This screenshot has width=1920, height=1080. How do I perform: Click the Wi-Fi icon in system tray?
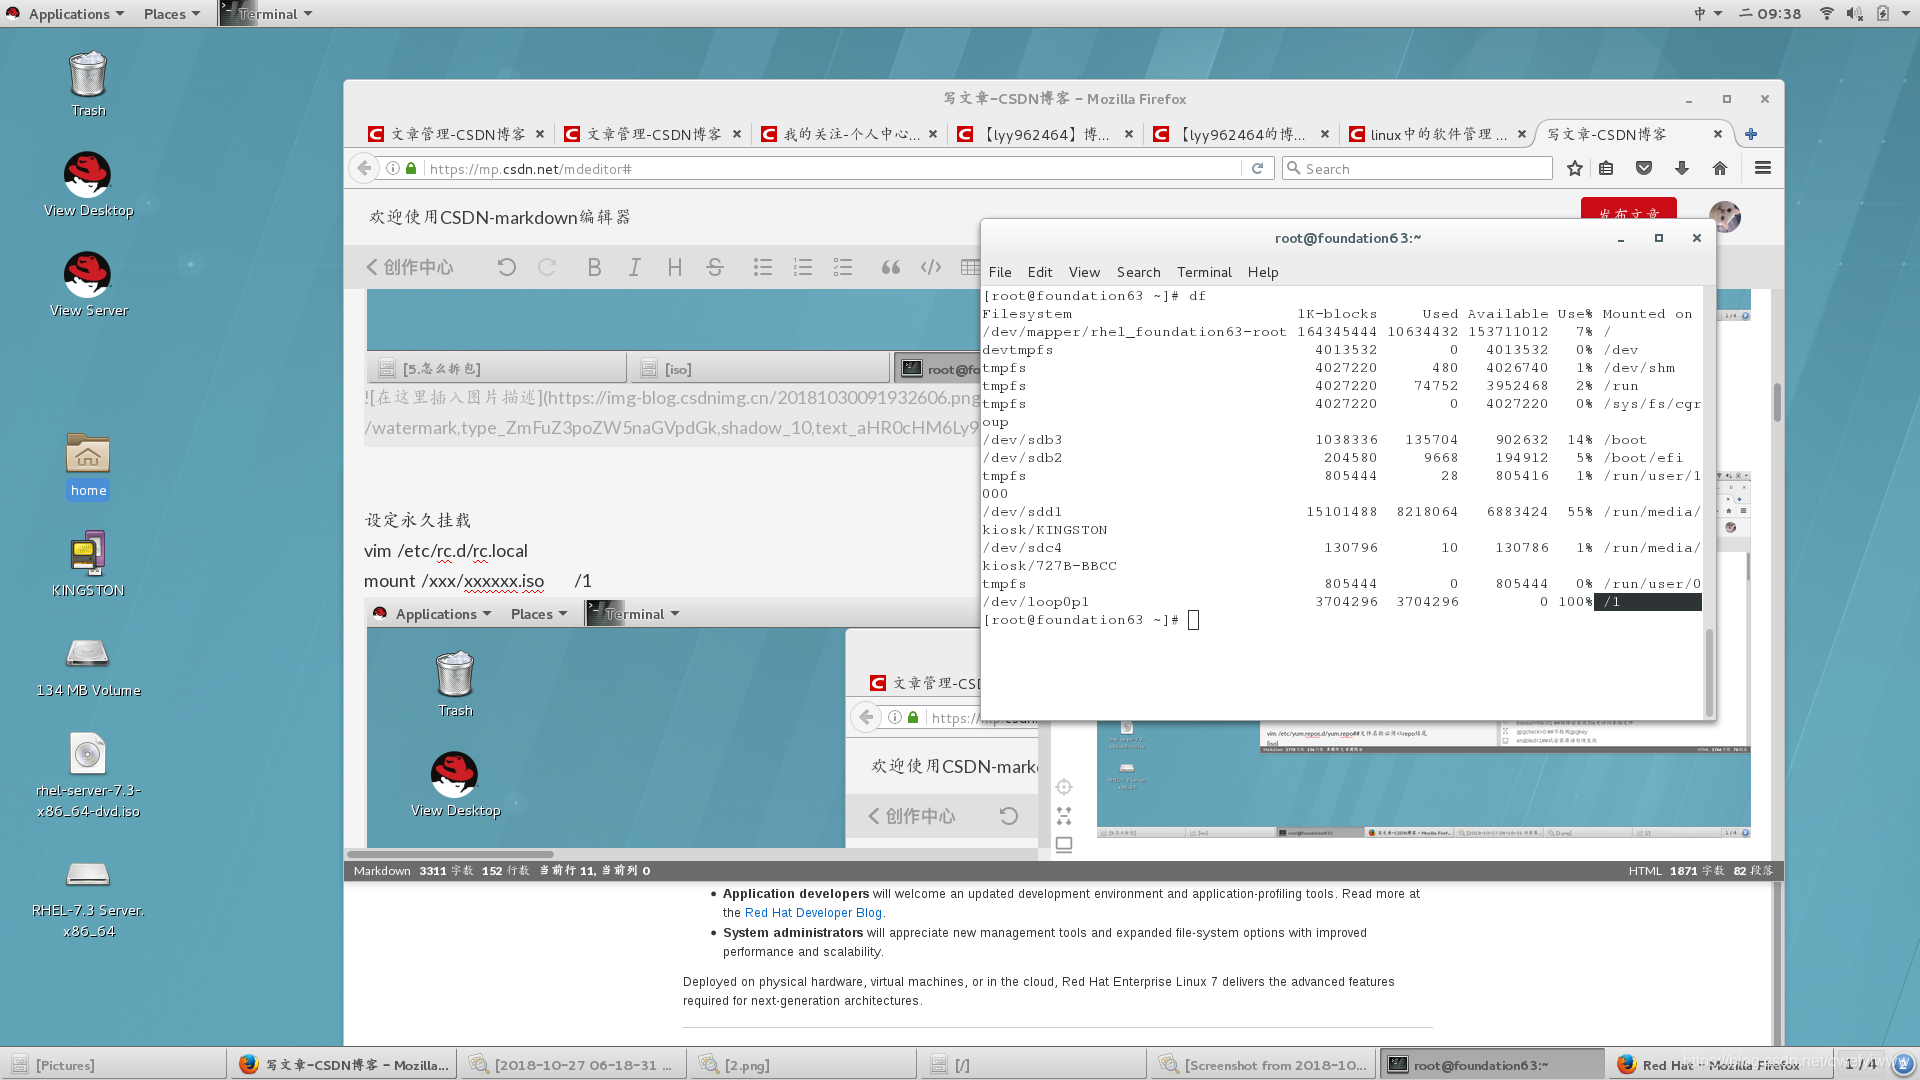(x=1826, y=13)
